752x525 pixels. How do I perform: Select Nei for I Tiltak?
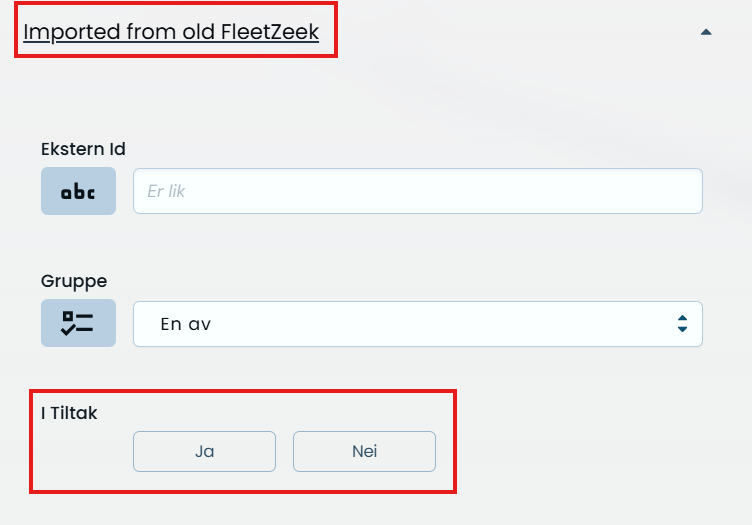pyautogui.click(x=364, y=451)
